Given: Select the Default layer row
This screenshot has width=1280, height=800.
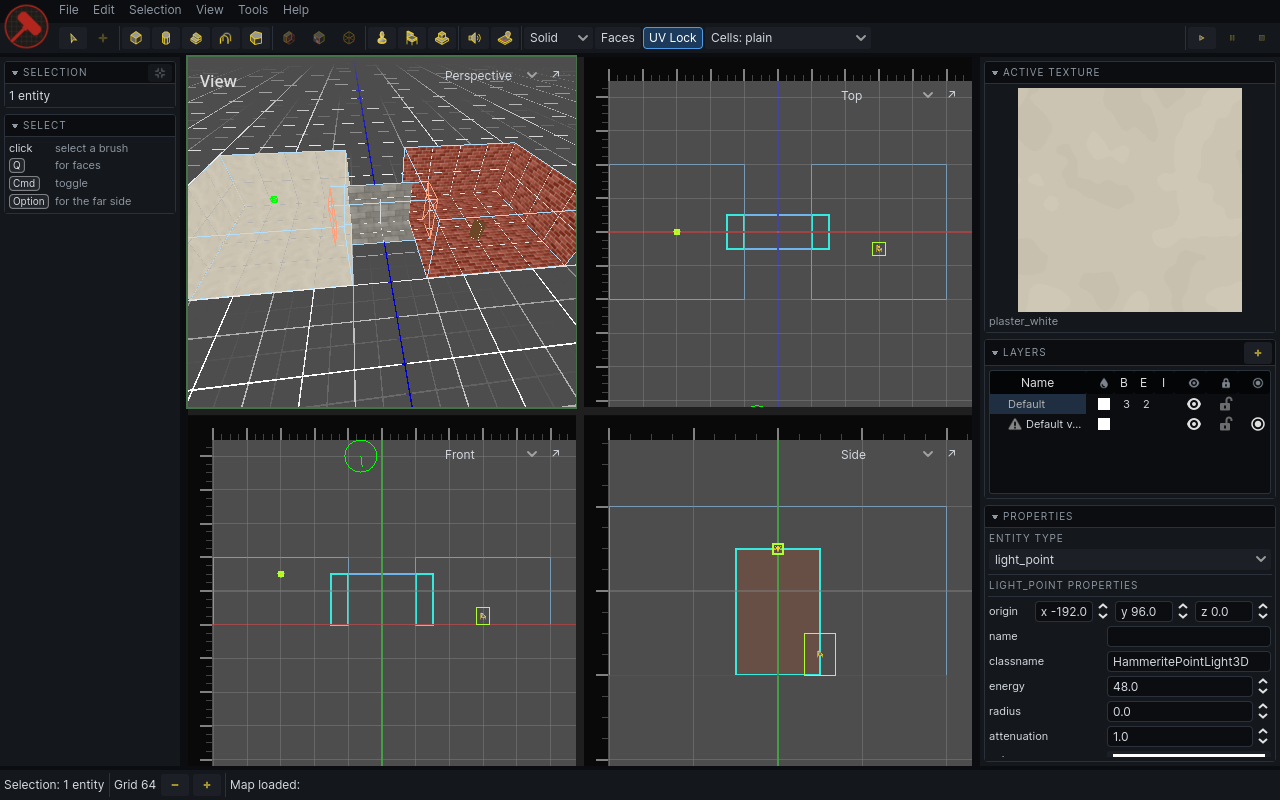Looking at the screenshot, I should (x=1130, y=404).
